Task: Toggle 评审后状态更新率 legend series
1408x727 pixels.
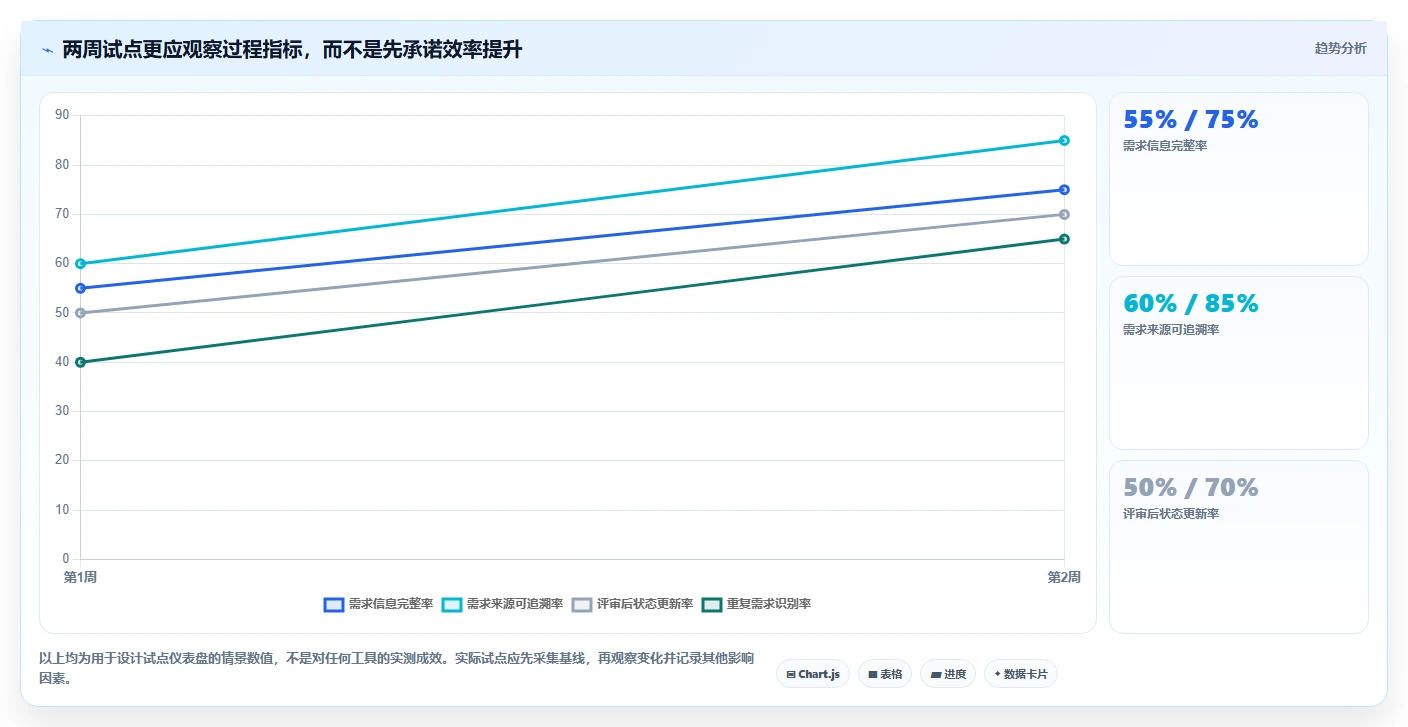Action: click(632, 604)
